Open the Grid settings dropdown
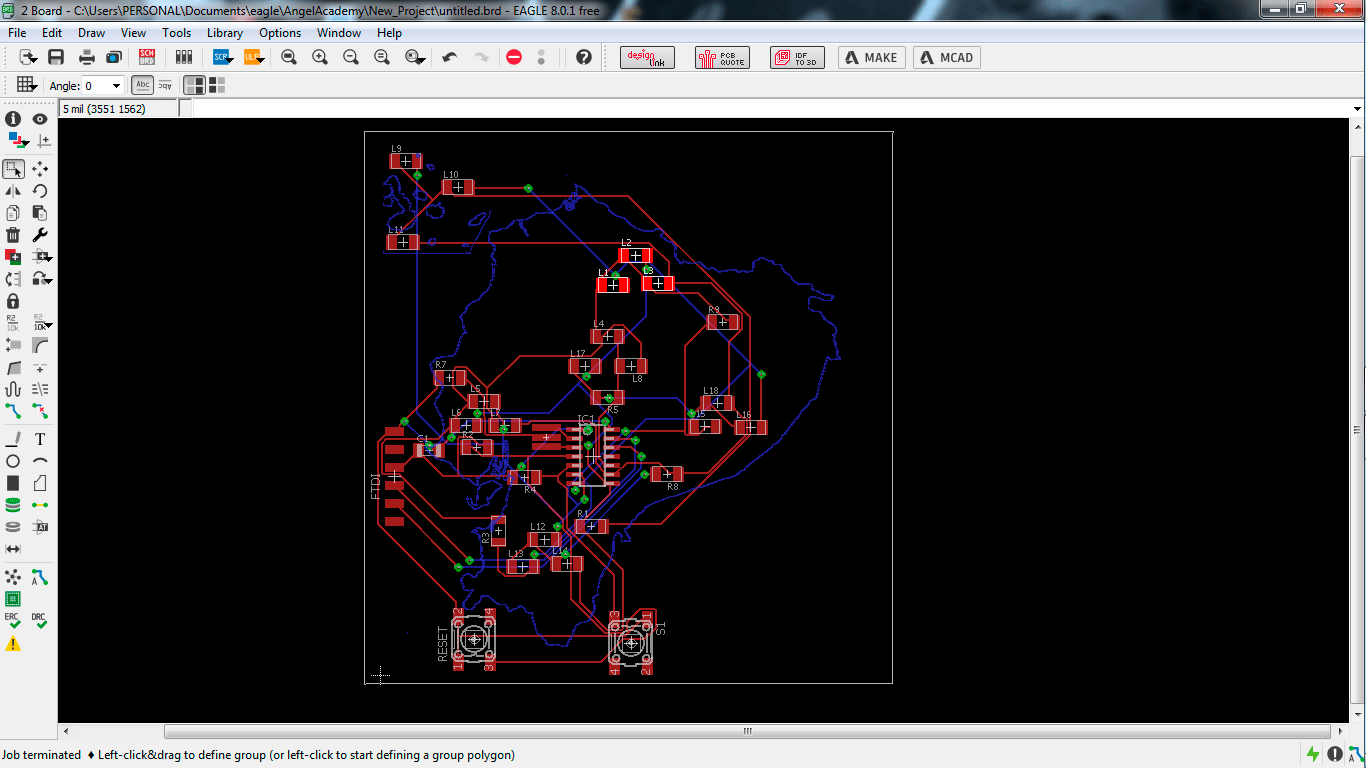This screenshot has width=1366, height=768. pyautogui.click(x=27, y=85)
